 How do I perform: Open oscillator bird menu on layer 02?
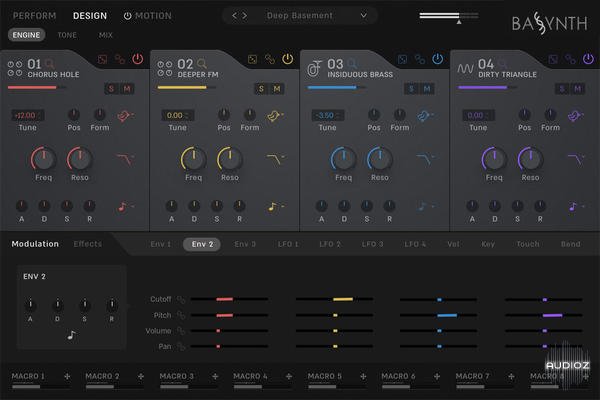(276, 116)
